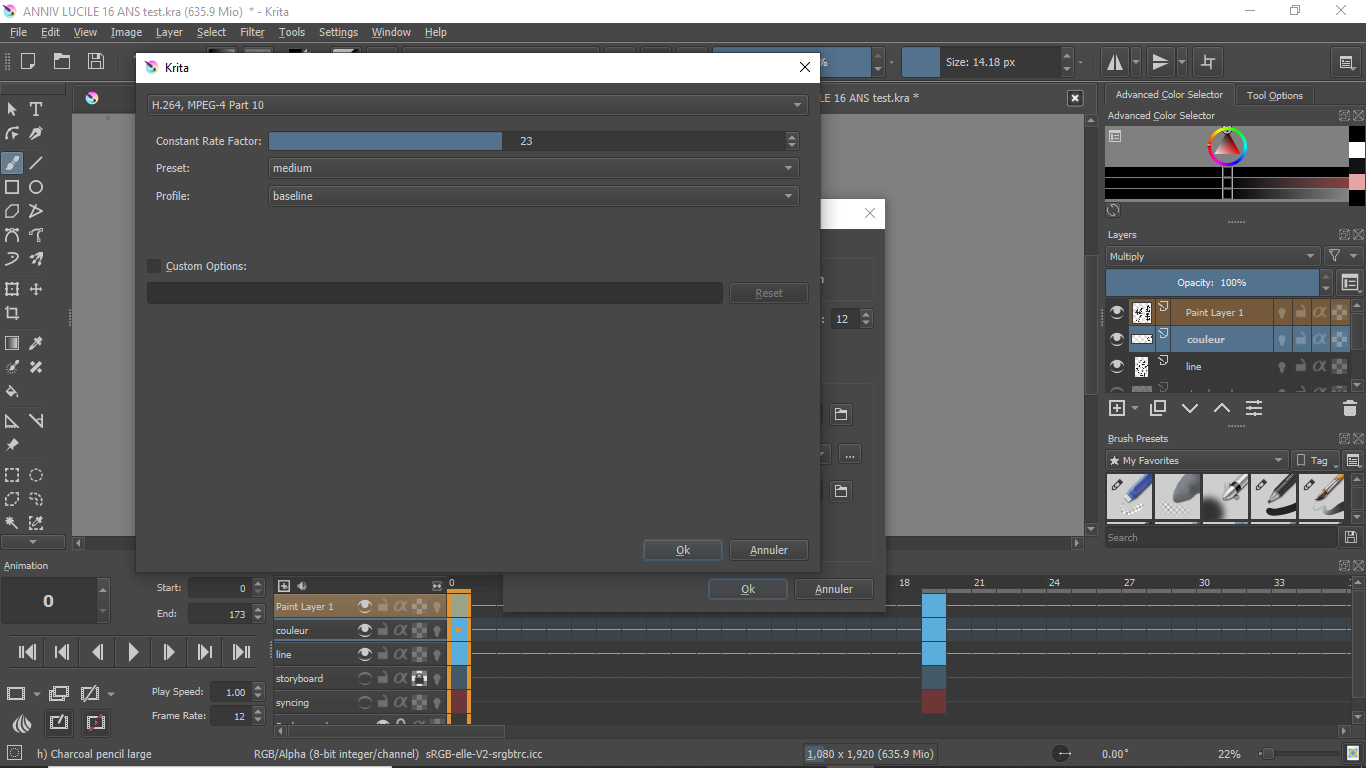The width and height of the screenshot is (1366, 768).
Task: Adjust the layer Opacity slider
Action: click(1212, 283)
